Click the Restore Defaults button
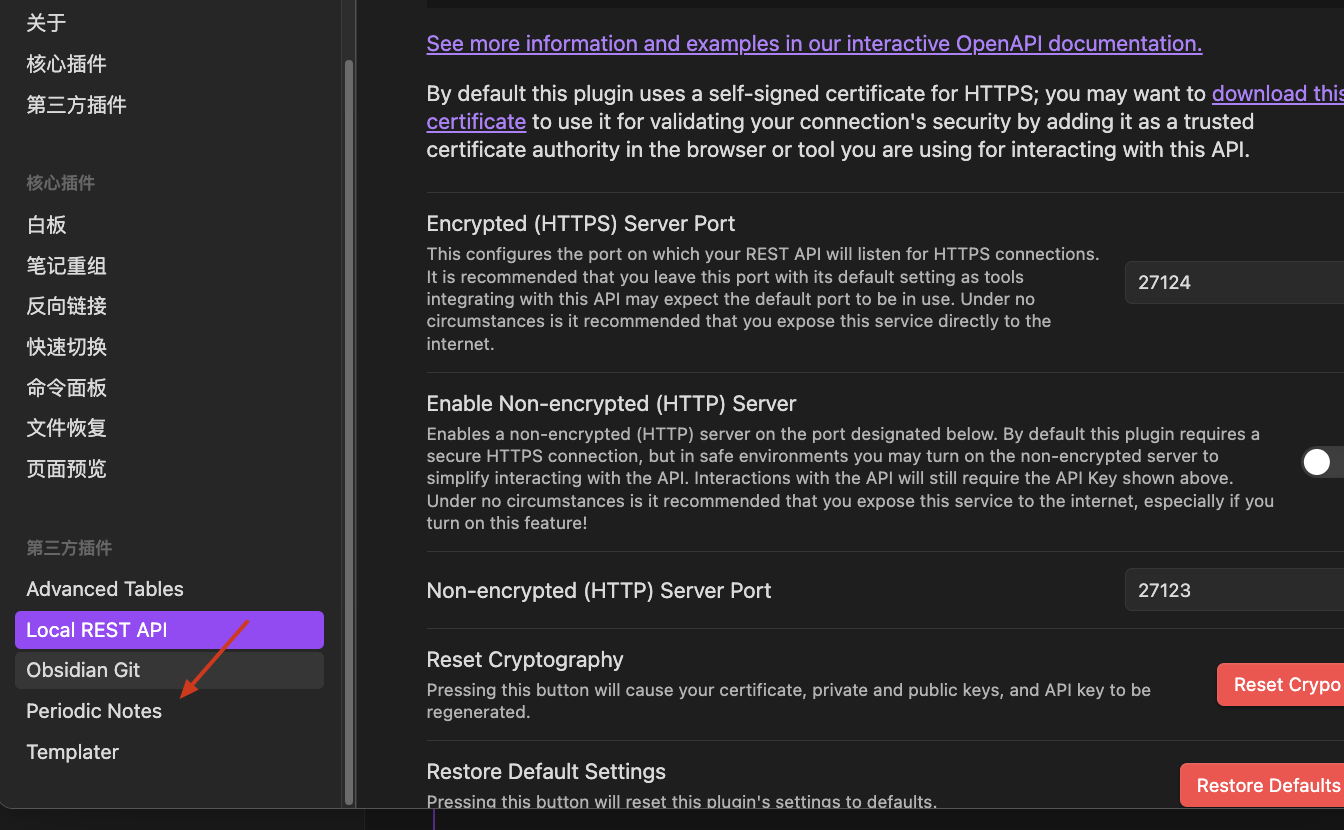The image size is (1344, 830). [x=1266, y=785]
